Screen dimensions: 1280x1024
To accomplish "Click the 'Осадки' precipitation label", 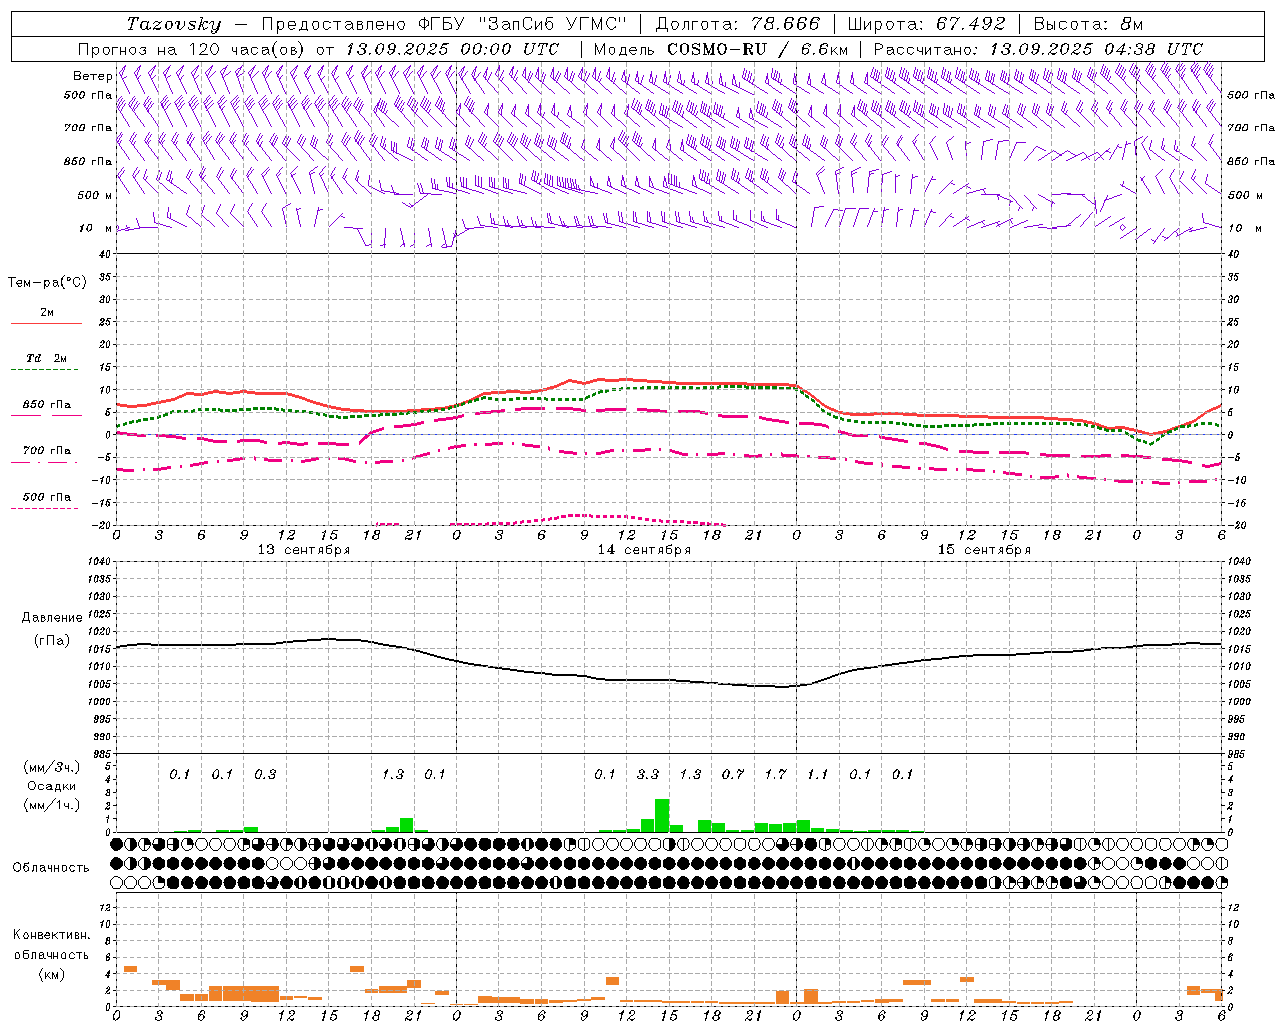I will point(51,786).
